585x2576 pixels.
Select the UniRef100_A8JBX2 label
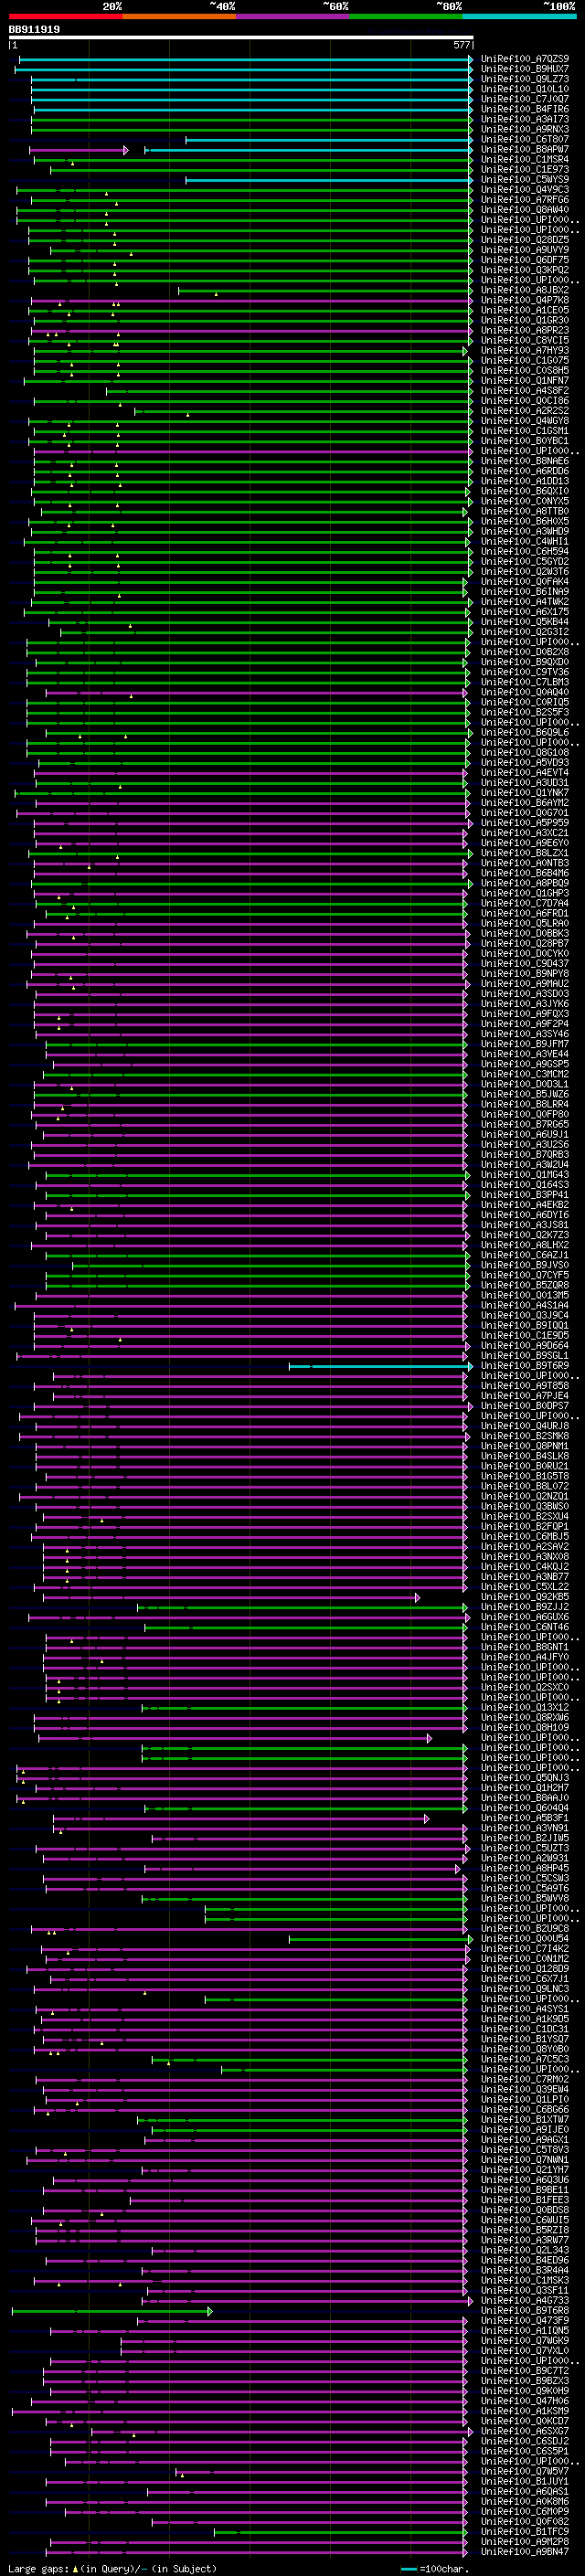[x=525, y=290]
